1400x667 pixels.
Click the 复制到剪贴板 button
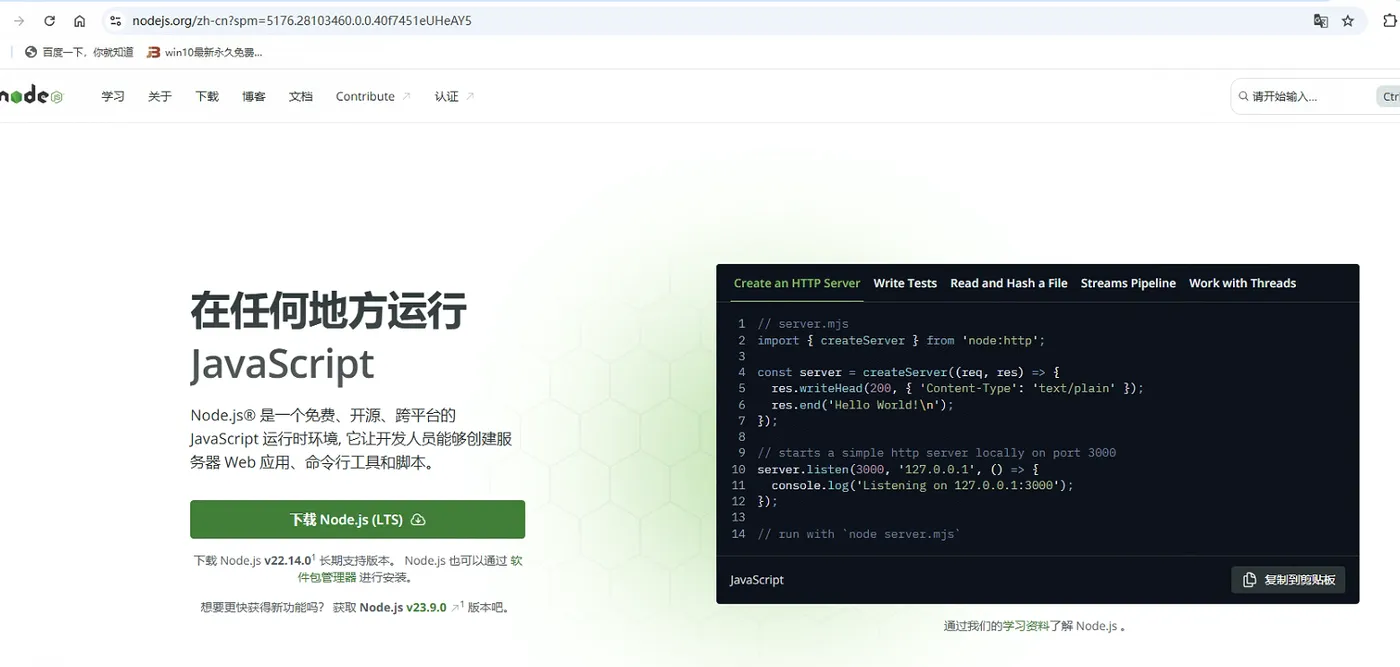1288,580
